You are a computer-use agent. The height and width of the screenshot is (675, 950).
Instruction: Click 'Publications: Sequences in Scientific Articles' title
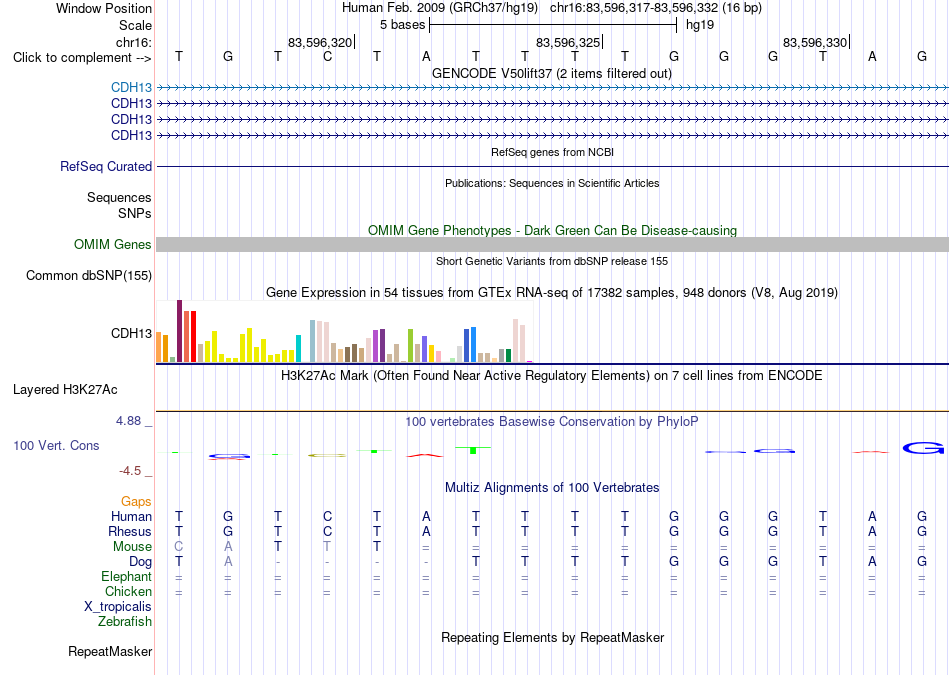pos(552,183)
